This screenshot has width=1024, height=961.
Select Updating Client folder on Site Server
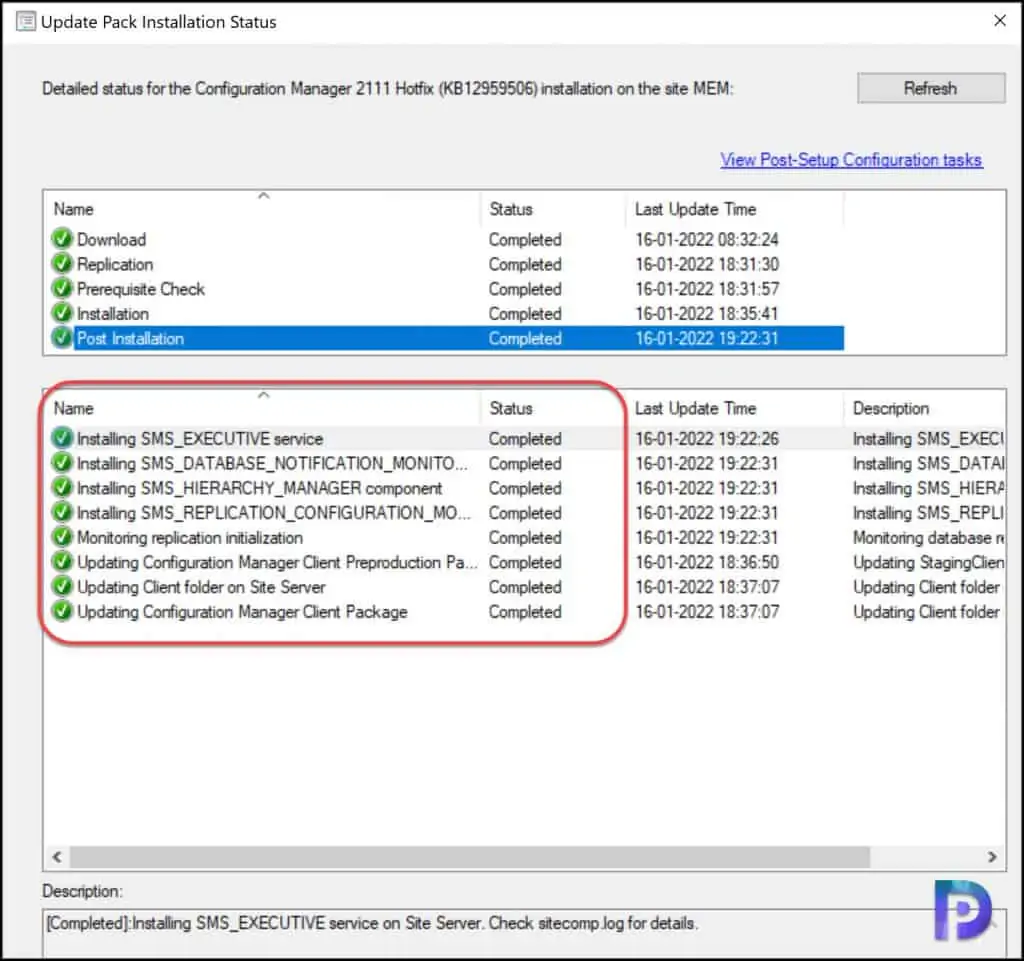201,587
